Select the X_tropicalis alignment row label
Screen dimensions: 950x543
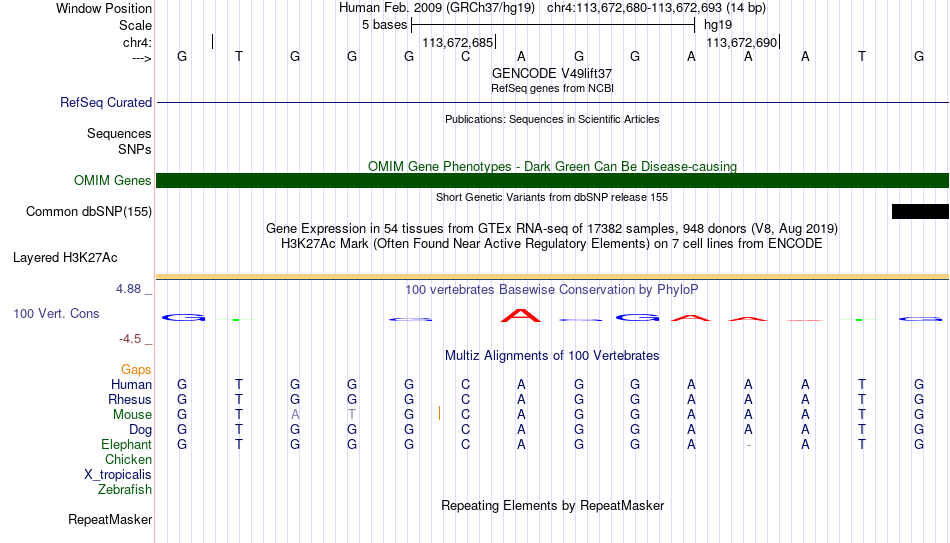pyautogui.click(x=118, y=475)
